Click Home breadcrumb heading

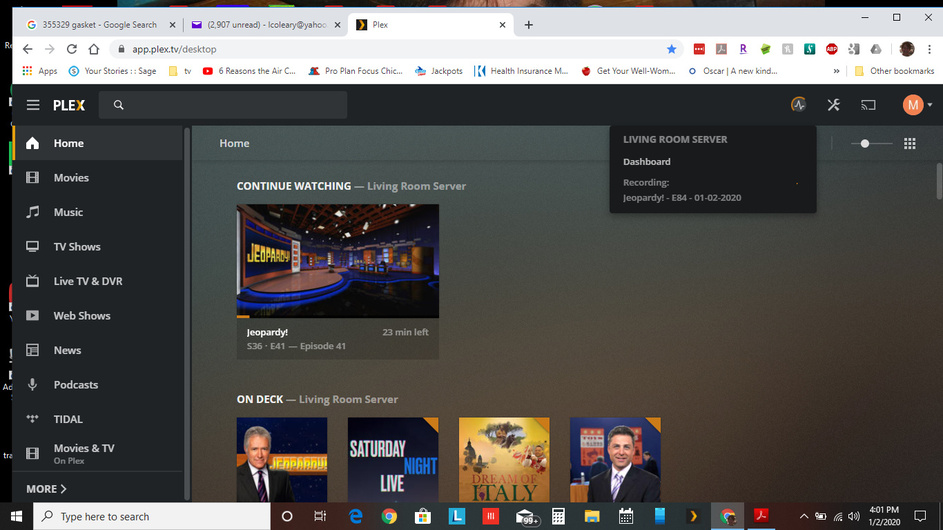click(234, 143)
